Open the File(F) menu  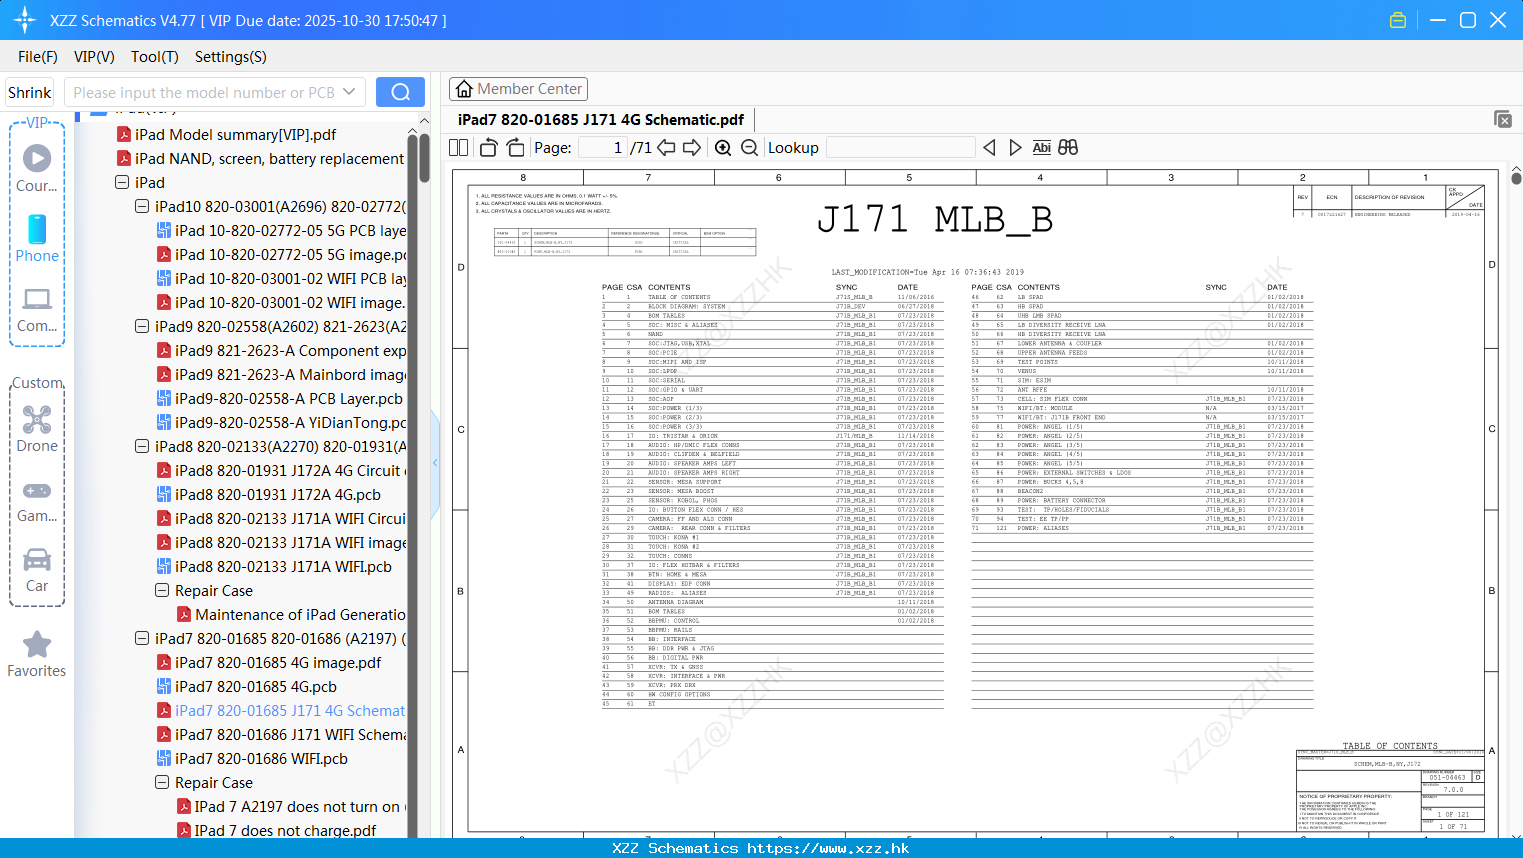point(38,57)
